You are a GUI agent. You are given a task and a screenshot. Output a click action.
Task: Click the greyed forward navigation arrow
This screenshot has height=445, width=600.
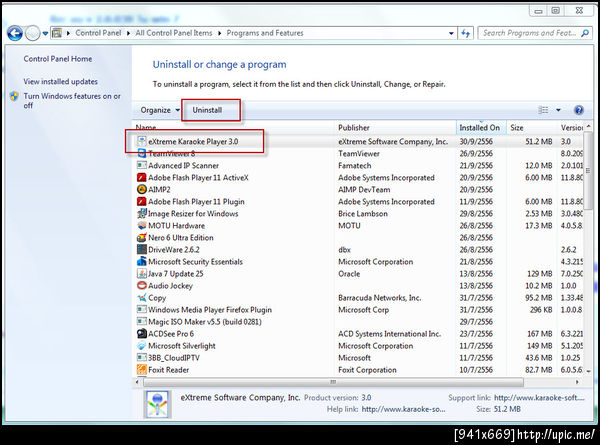(x=33, y=34)
